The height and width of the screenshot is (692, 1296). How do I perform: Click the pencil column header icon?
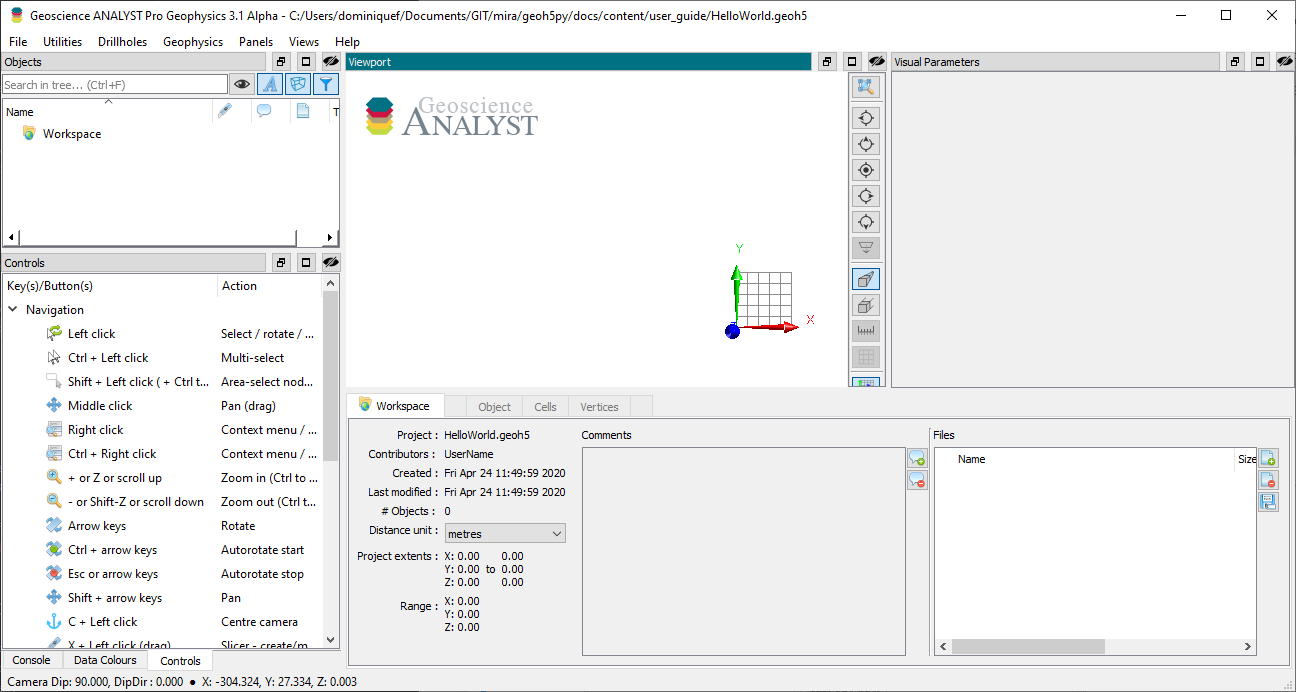tap(224, 111)
